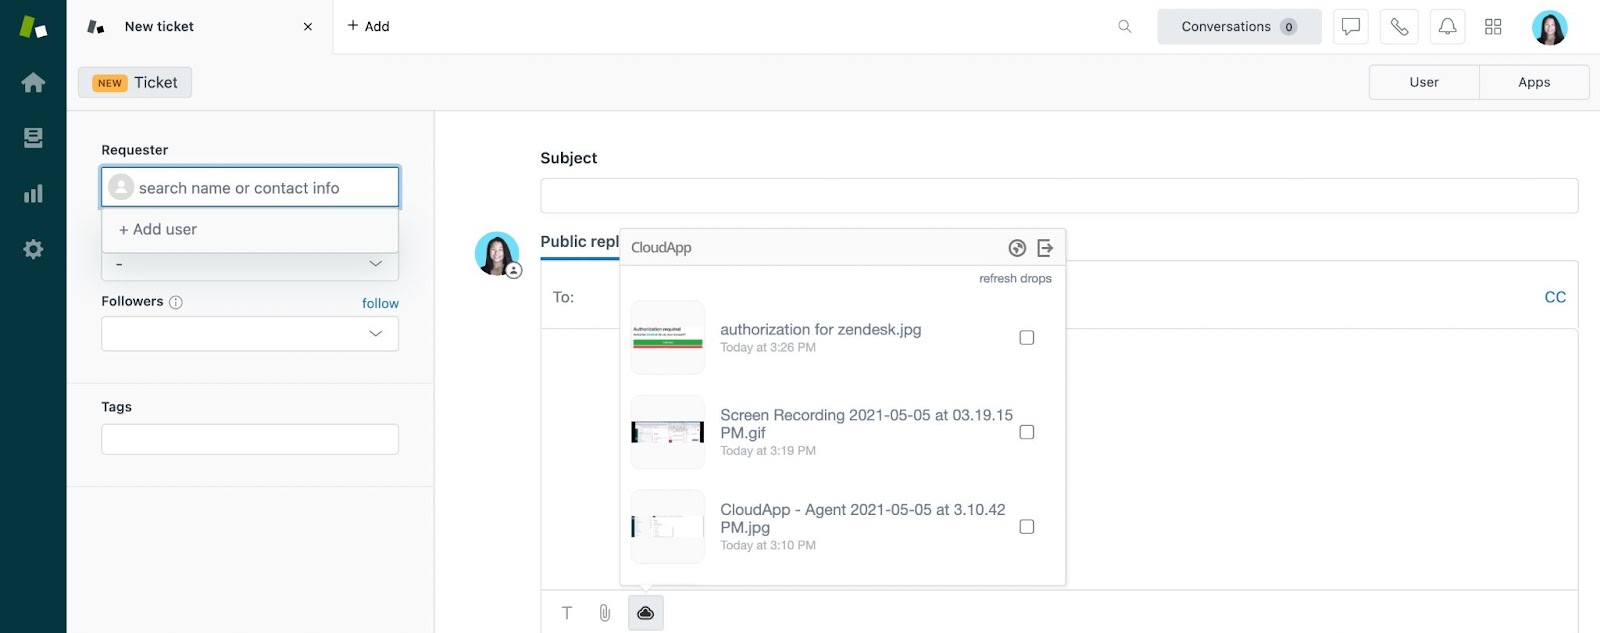Viewport: 1600px width, 633px height.
Task: Open notifications bell icon
Action: pos(1447,27)
